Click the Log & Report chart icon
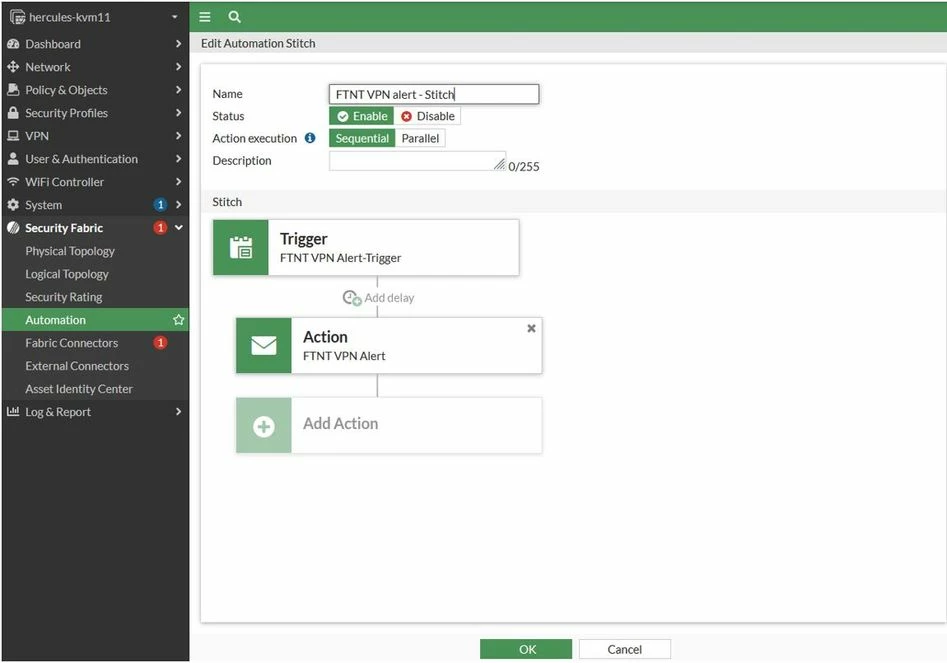947x663 pixels. pyautogui.click(x=13, y=411)
